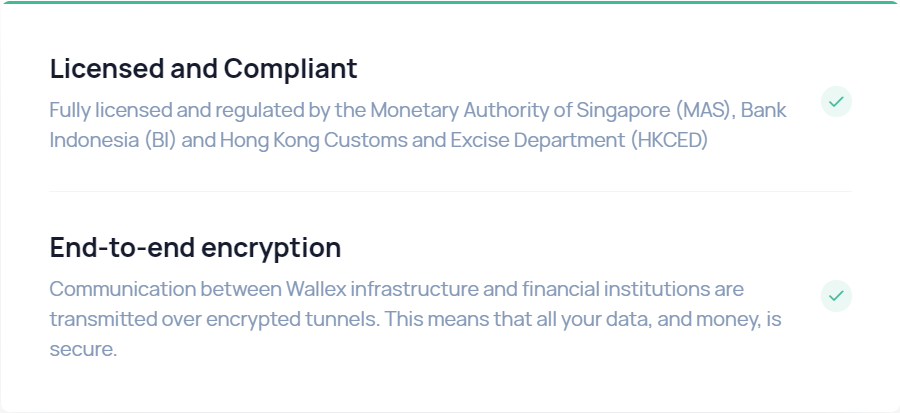Click the phrase "encrypted tunnels"

click(x=316, y=320)
